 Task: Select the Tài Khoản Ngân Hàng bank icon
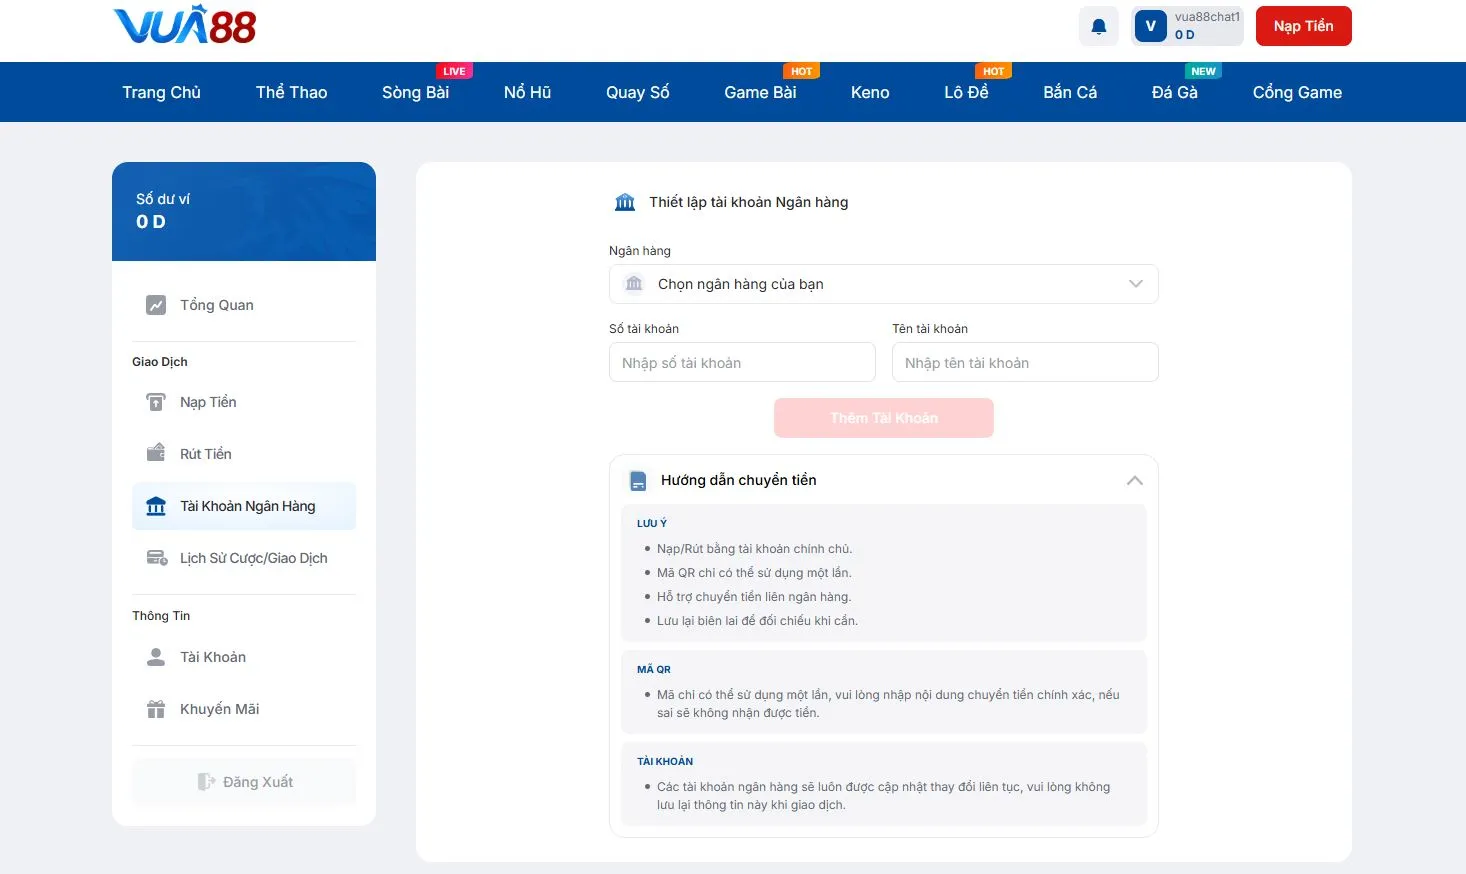(156, 505)
